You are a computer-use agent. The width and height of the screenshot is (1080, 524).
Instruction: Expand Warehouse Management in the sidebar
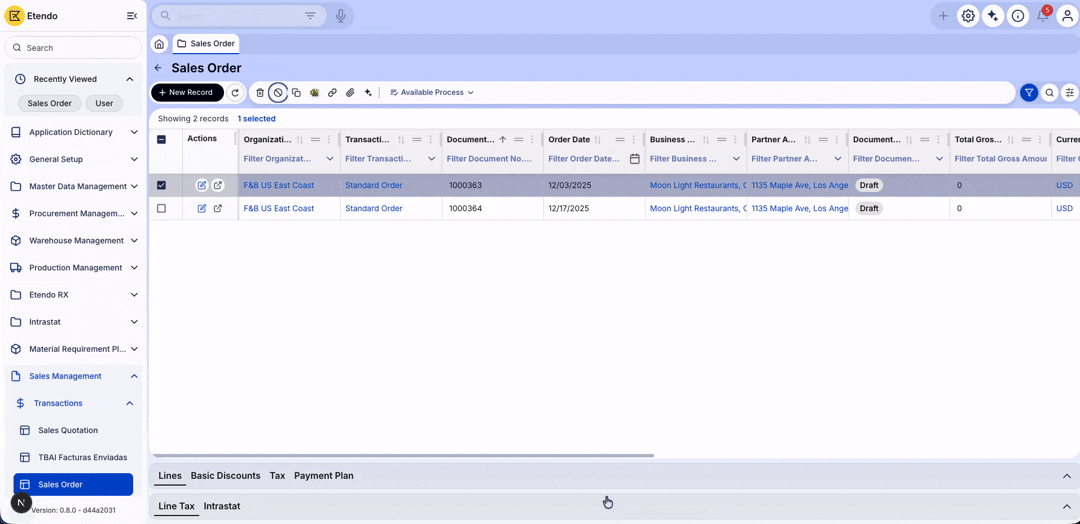pyautogui.click(x=75, y=240)
